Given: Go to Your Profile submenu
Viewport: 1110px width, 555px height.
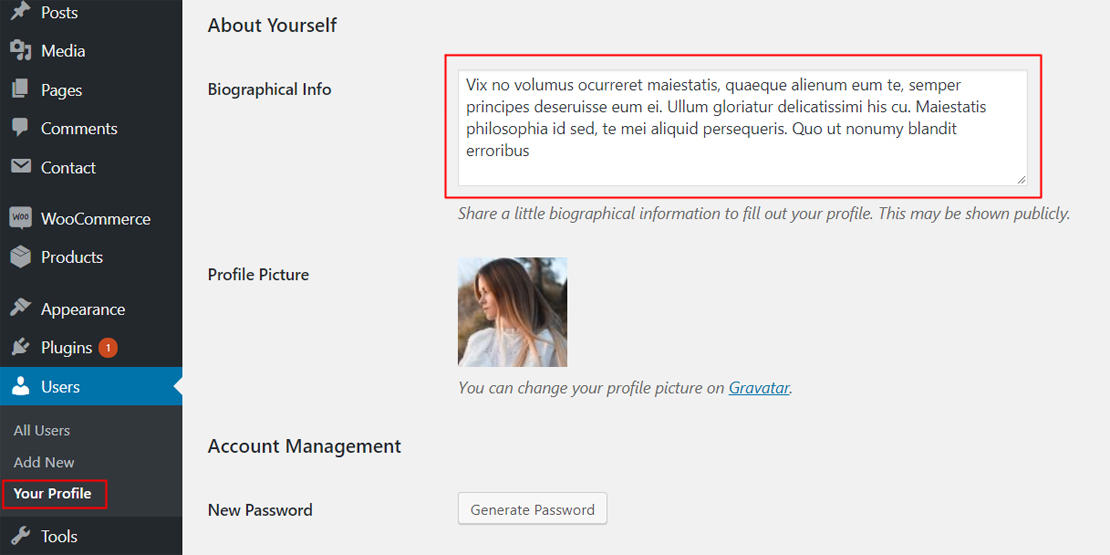Looking at the screenshot, I should tap(52, 494).
